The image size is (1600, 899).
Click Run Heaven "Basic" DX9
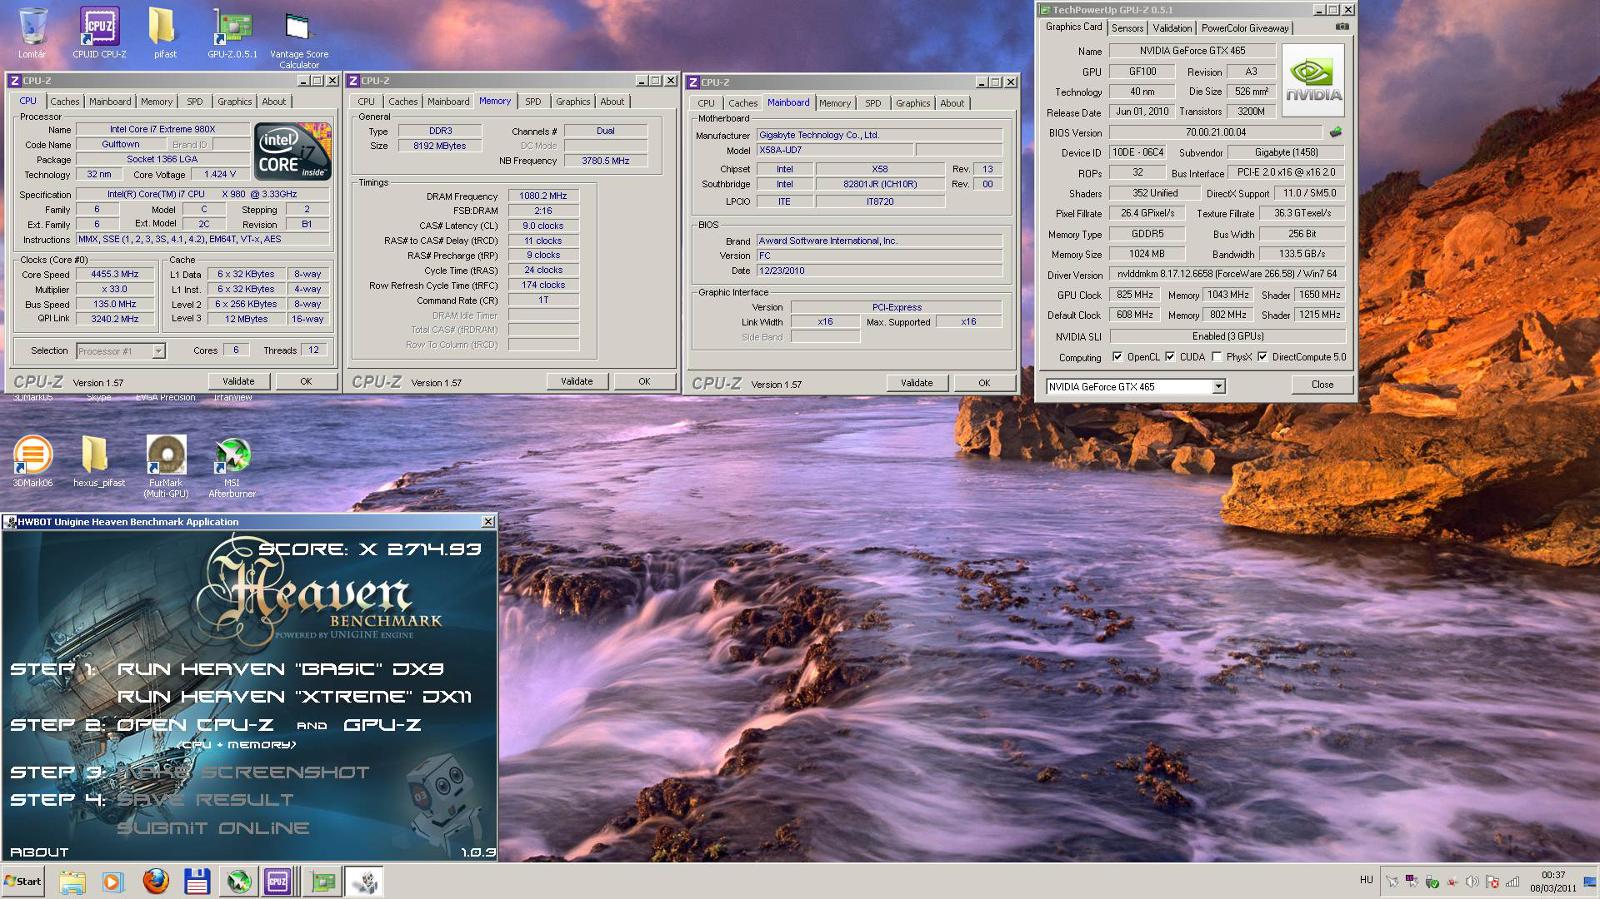(x=280, y=669)
